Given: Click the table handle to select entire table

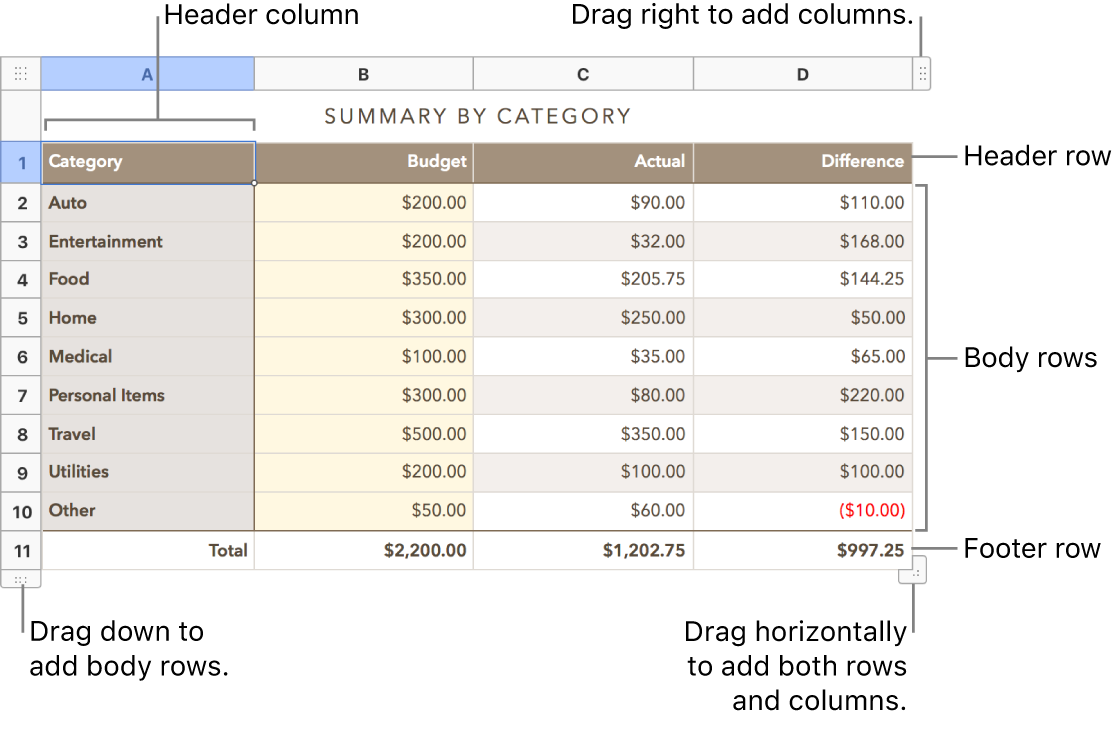Looking at the screenshot, I should click(20, 73).
